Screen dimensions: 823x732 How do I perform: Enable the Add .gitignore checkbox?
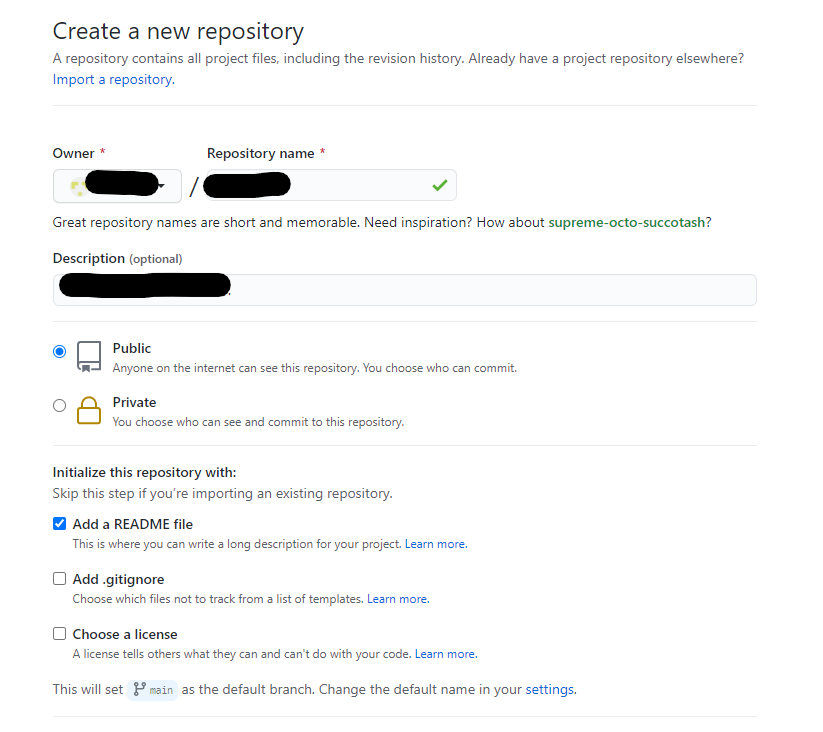(x=59, y=578)
